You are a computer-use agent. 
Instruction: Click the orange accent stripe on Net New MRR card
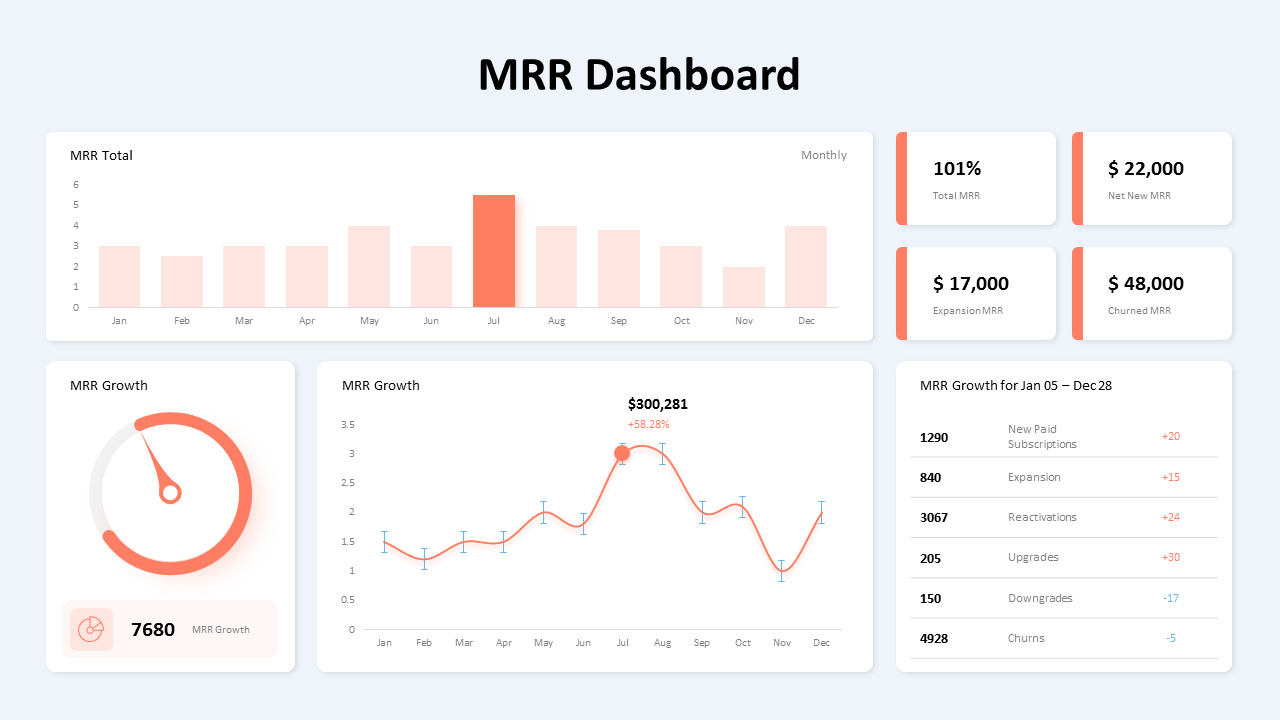1075,178
